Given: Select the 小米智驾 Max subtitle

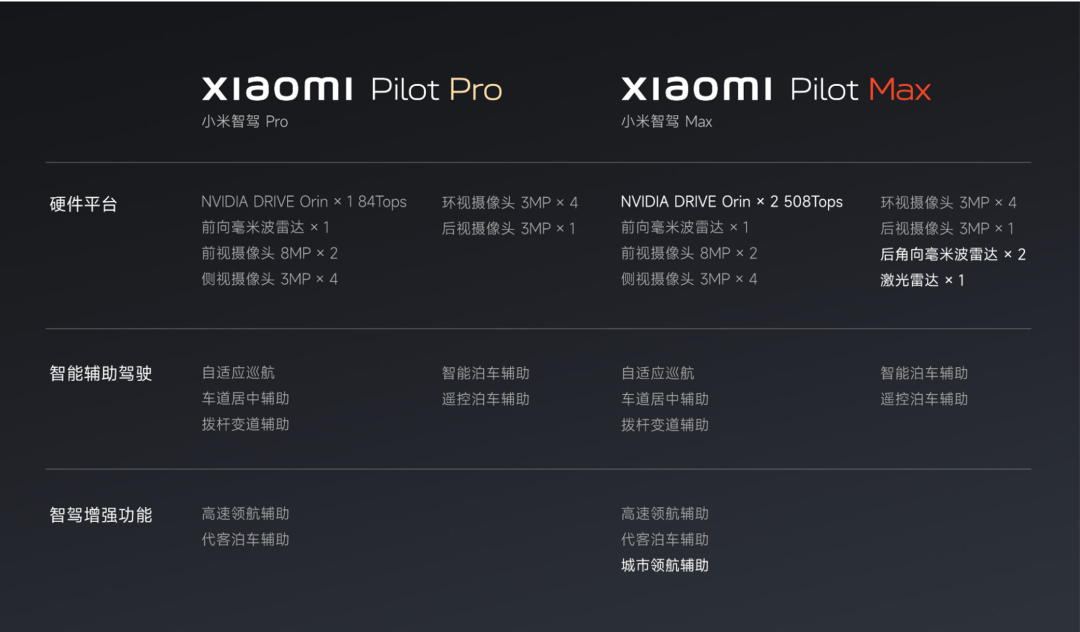Looking at the screenshot, I should pos(666,122).
